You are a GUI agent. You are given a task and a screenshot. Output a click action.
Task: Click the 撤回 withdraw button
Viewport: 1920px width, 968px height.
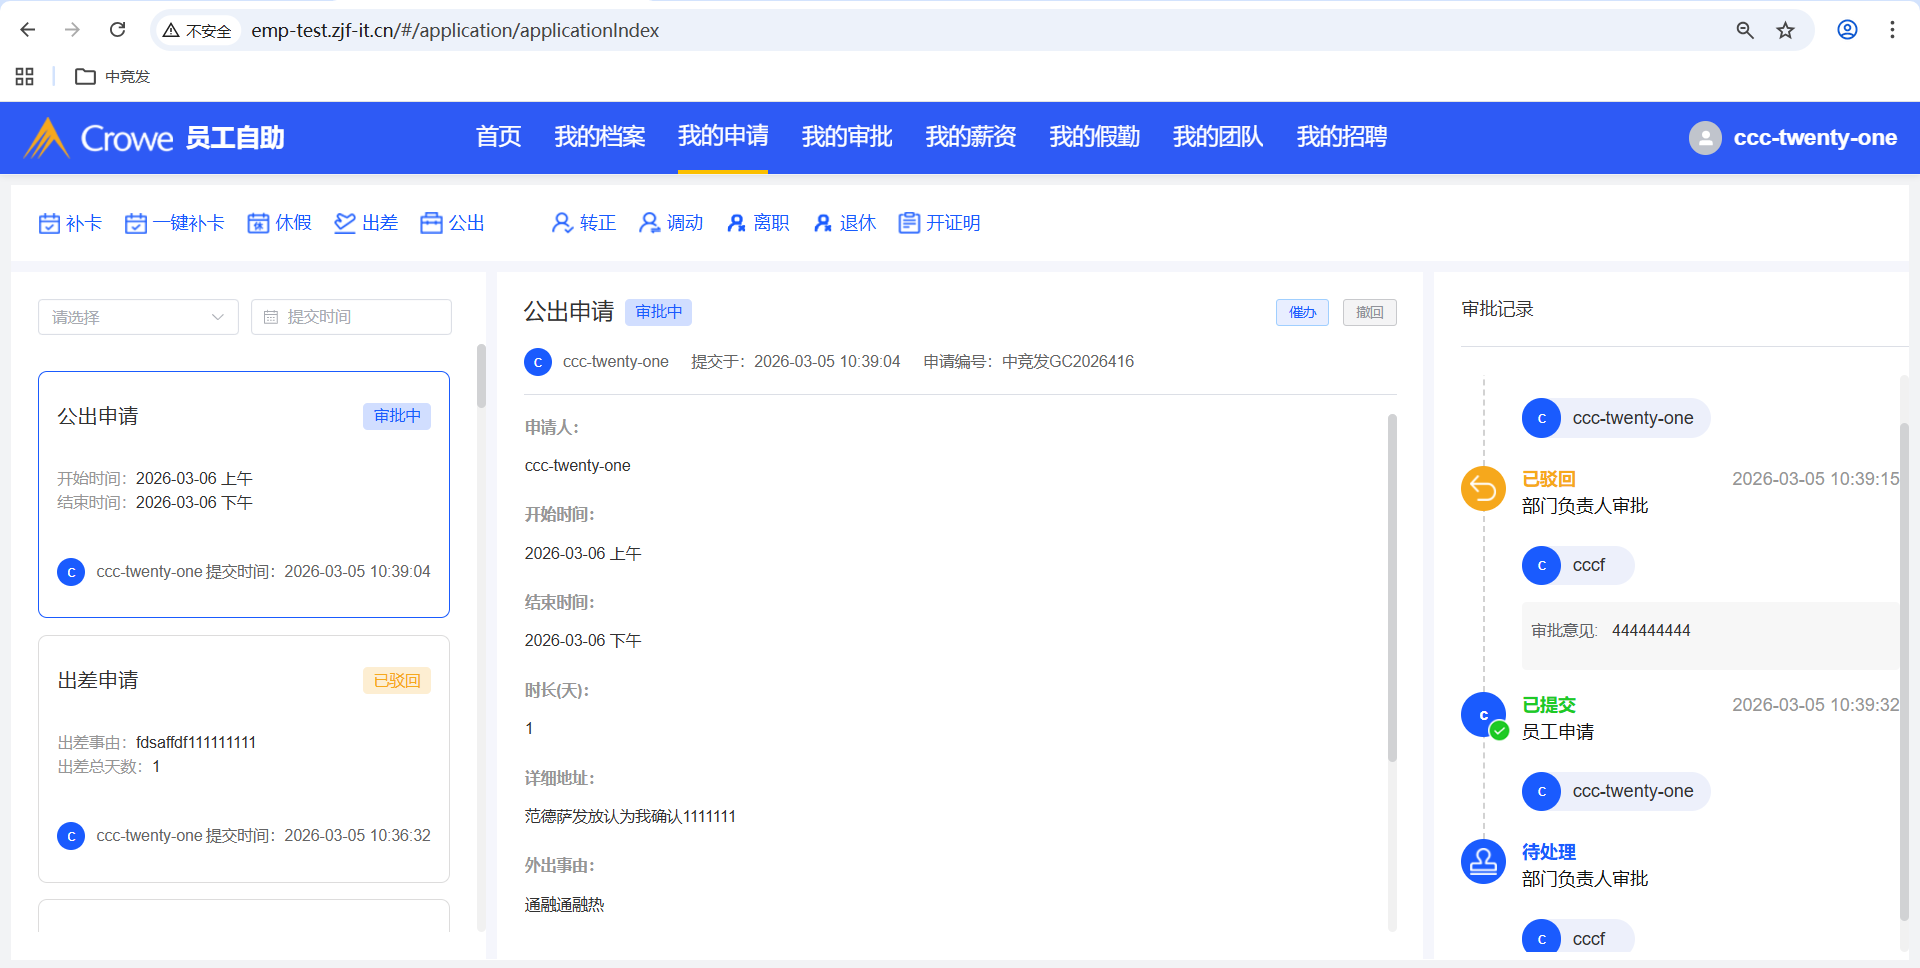tap(1369, 313)
